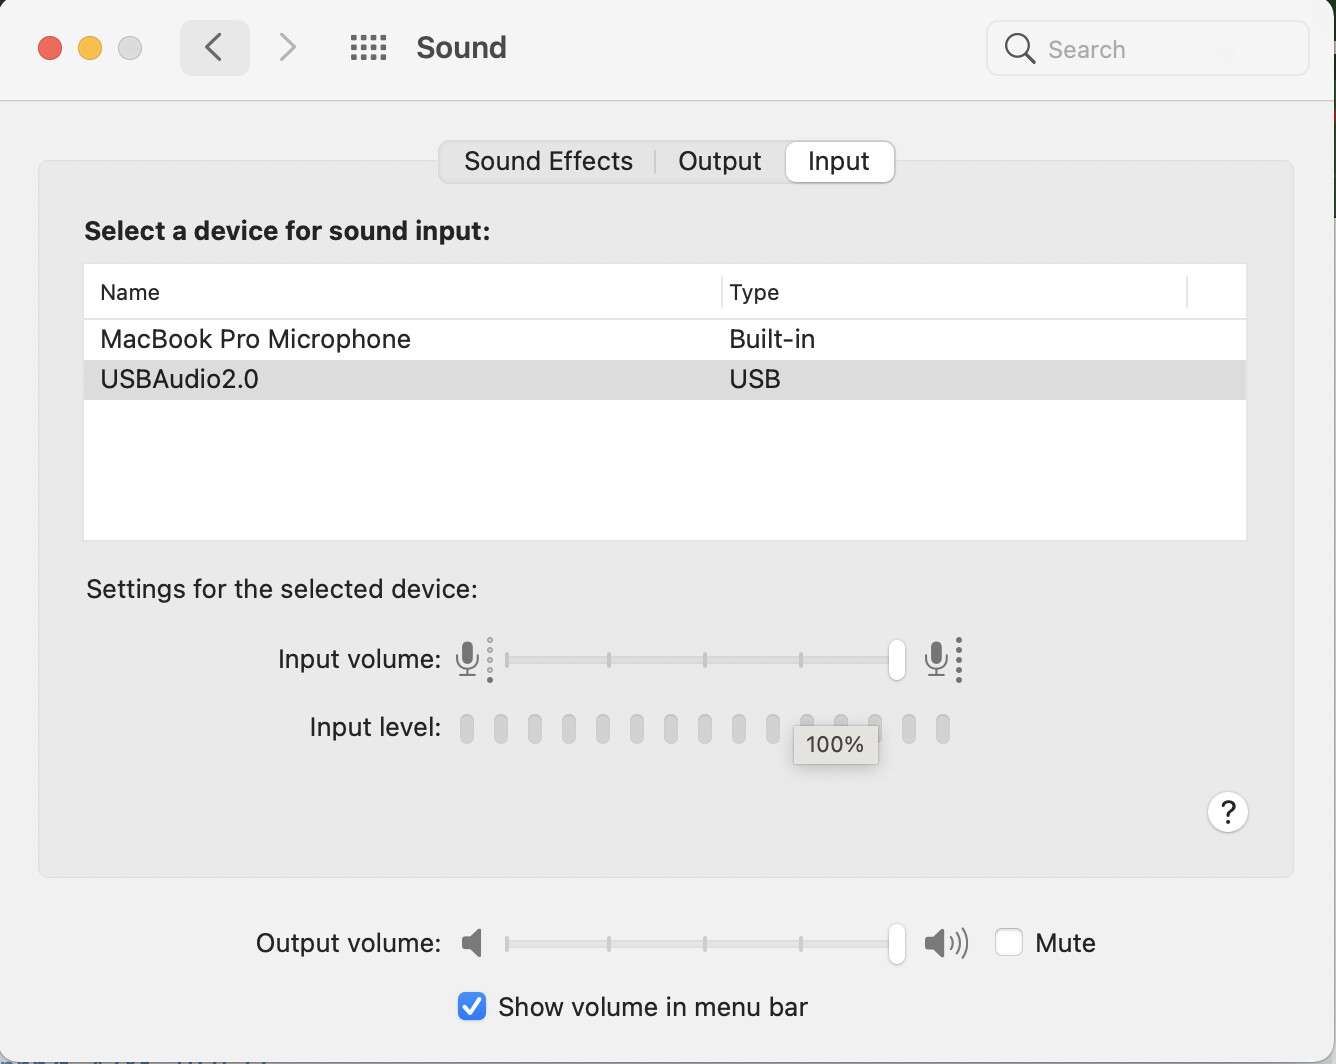Click the high microphone icon right of input slider

[938, 659]
